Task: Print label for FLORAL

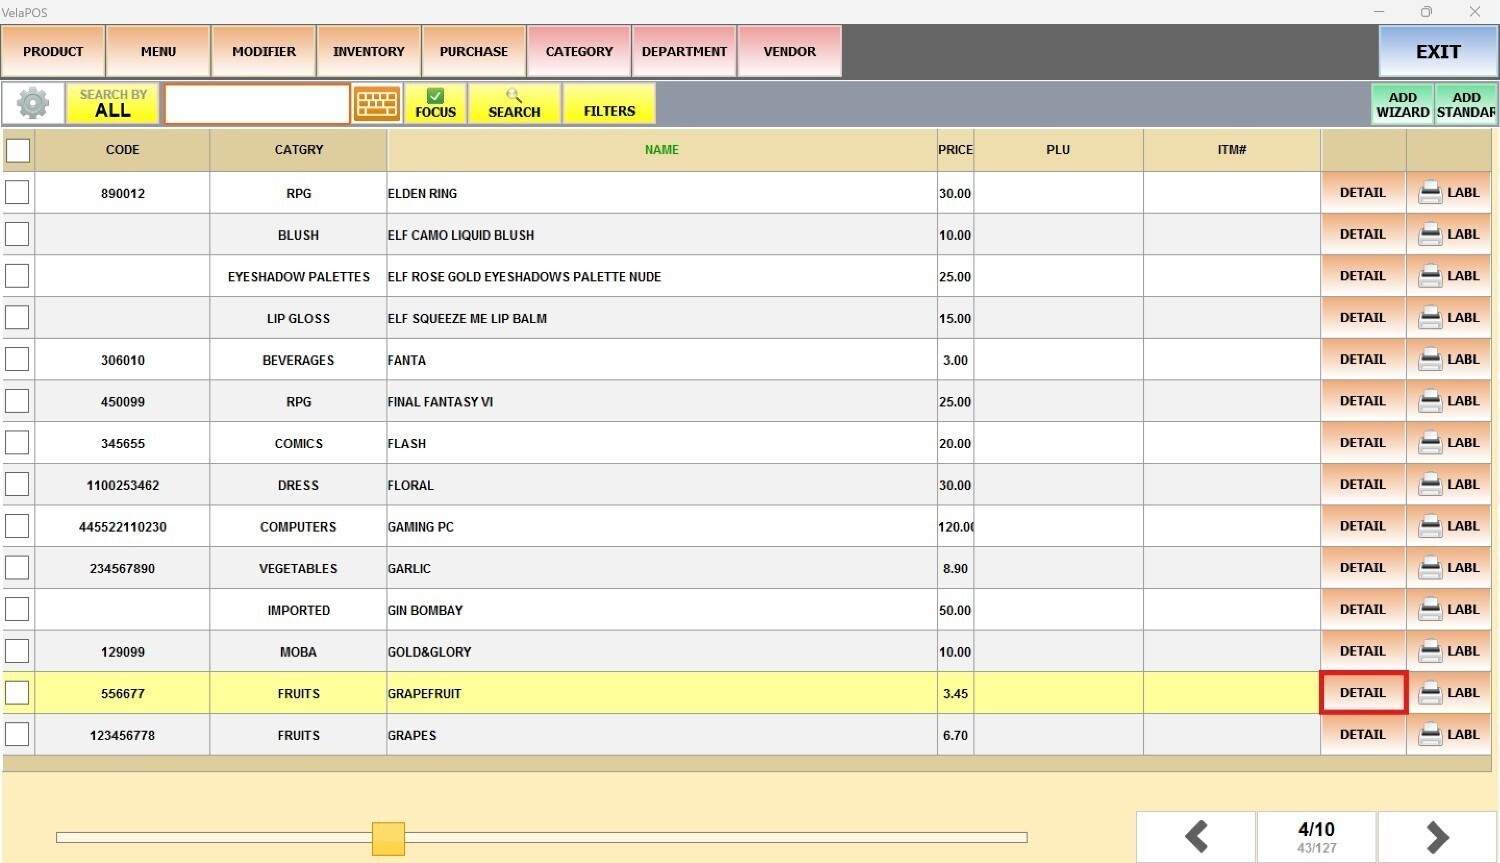Action: pyautogui.click(x=1449, y=484)
